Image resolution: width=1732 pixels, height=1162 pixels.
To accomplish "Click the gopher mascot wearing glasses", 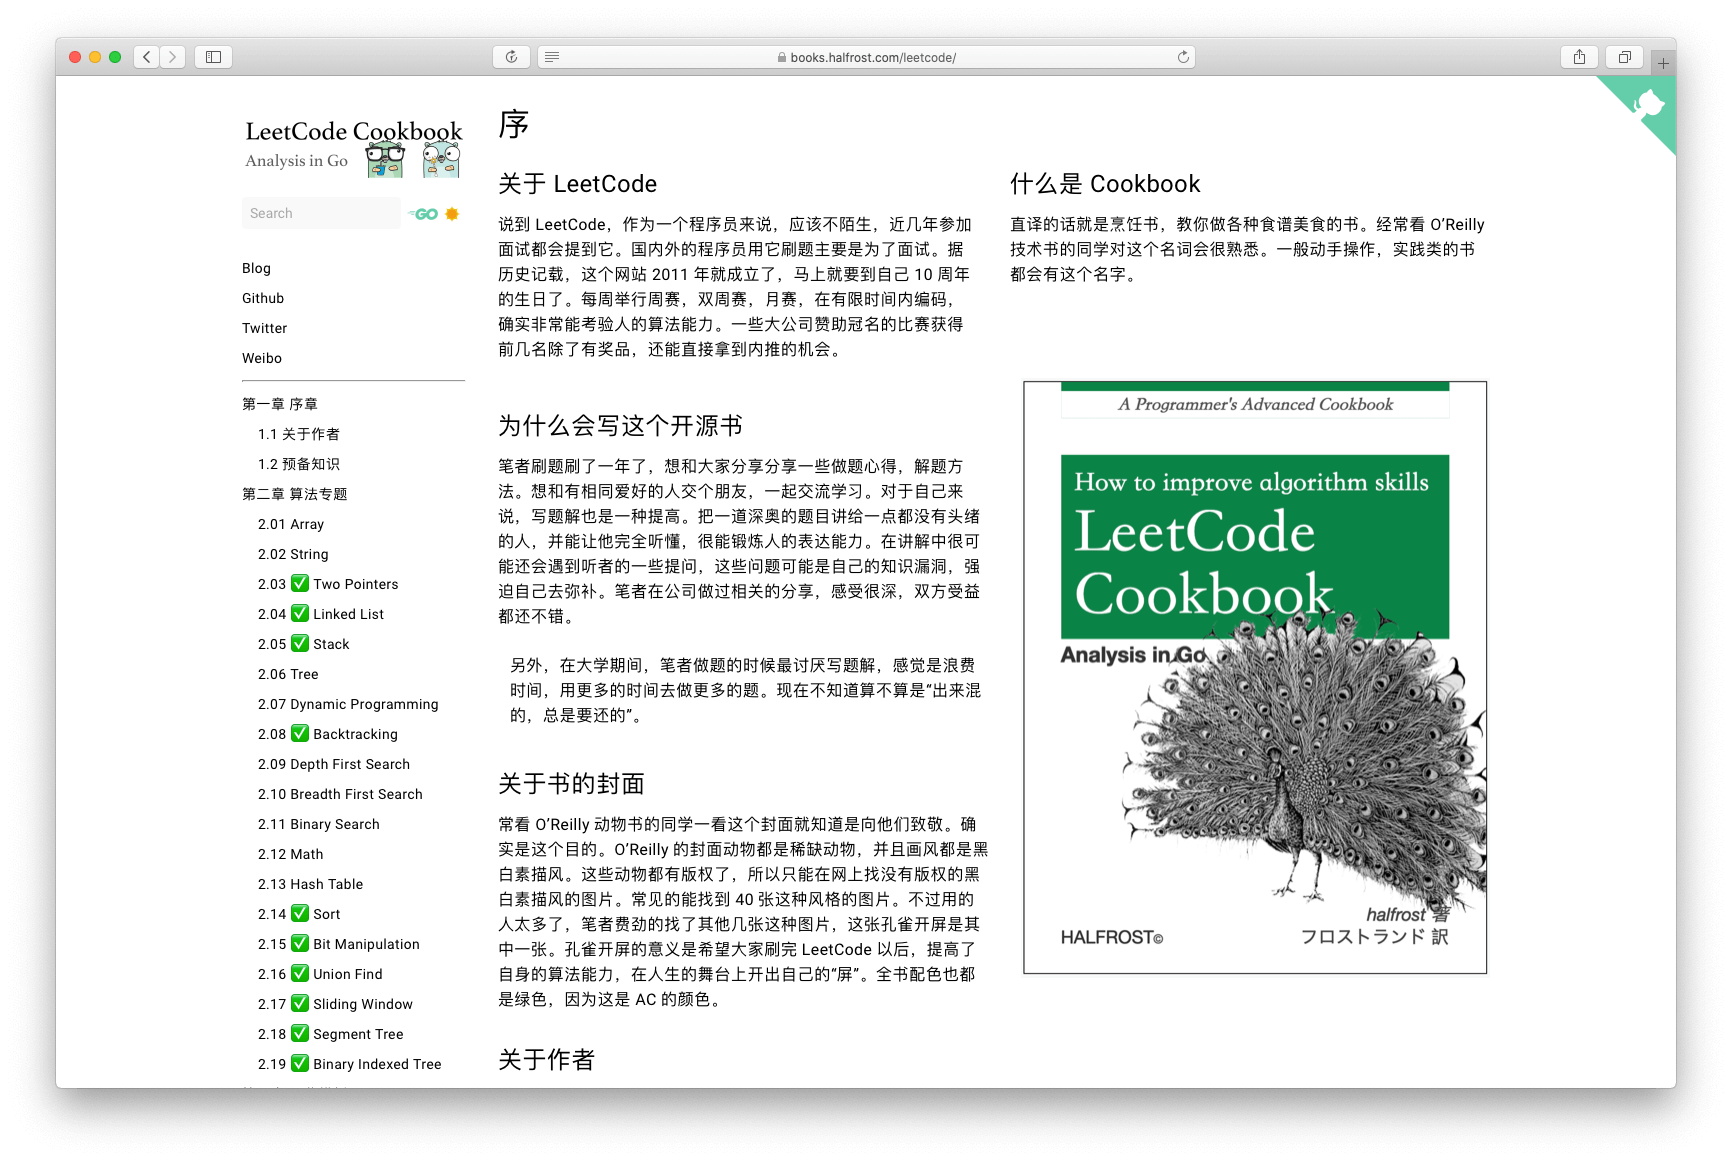I will point(384,159).
